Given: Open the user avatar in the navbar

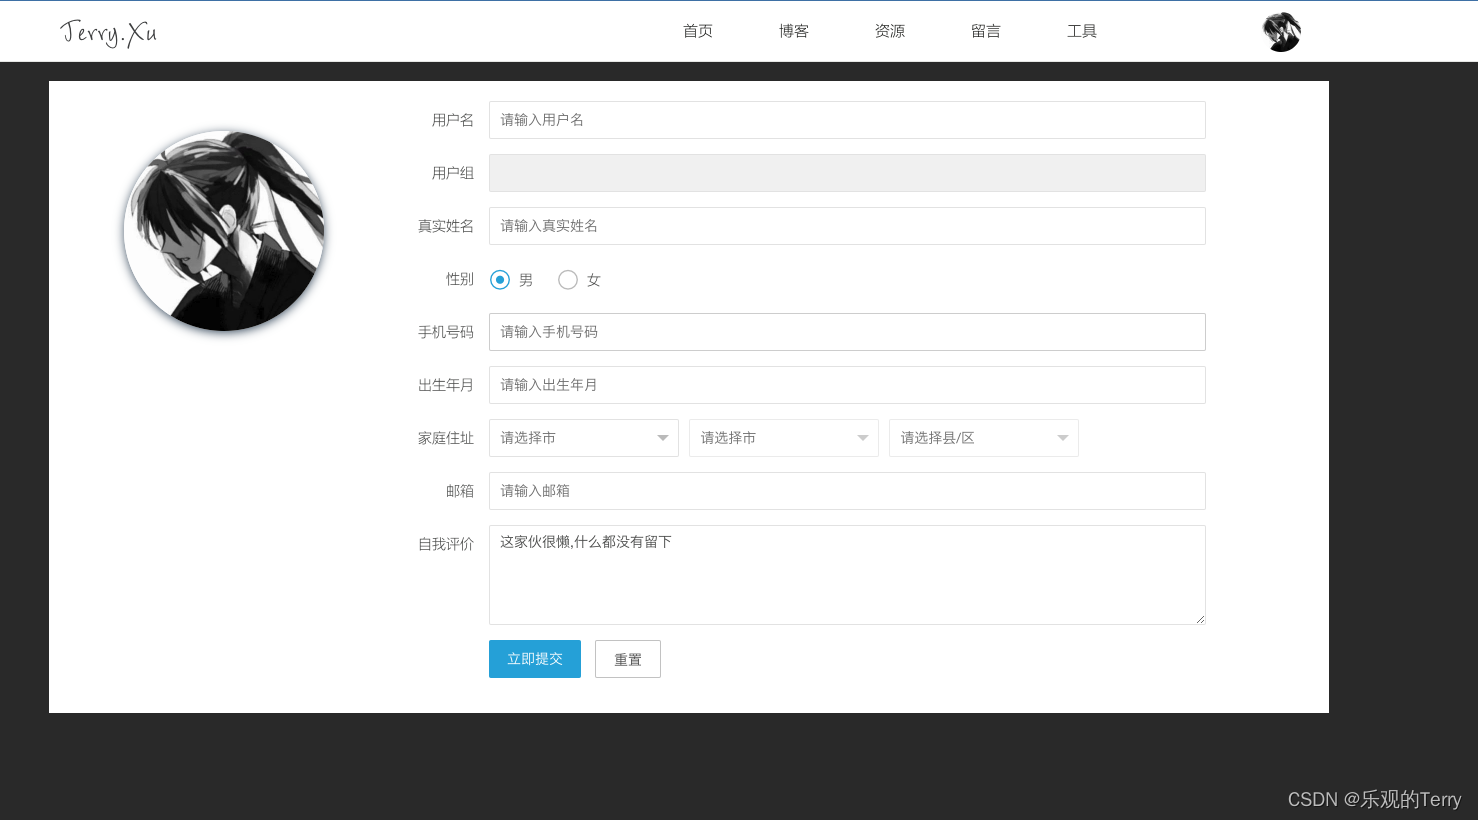Looking at the screenshot, I should [1281, 32].
